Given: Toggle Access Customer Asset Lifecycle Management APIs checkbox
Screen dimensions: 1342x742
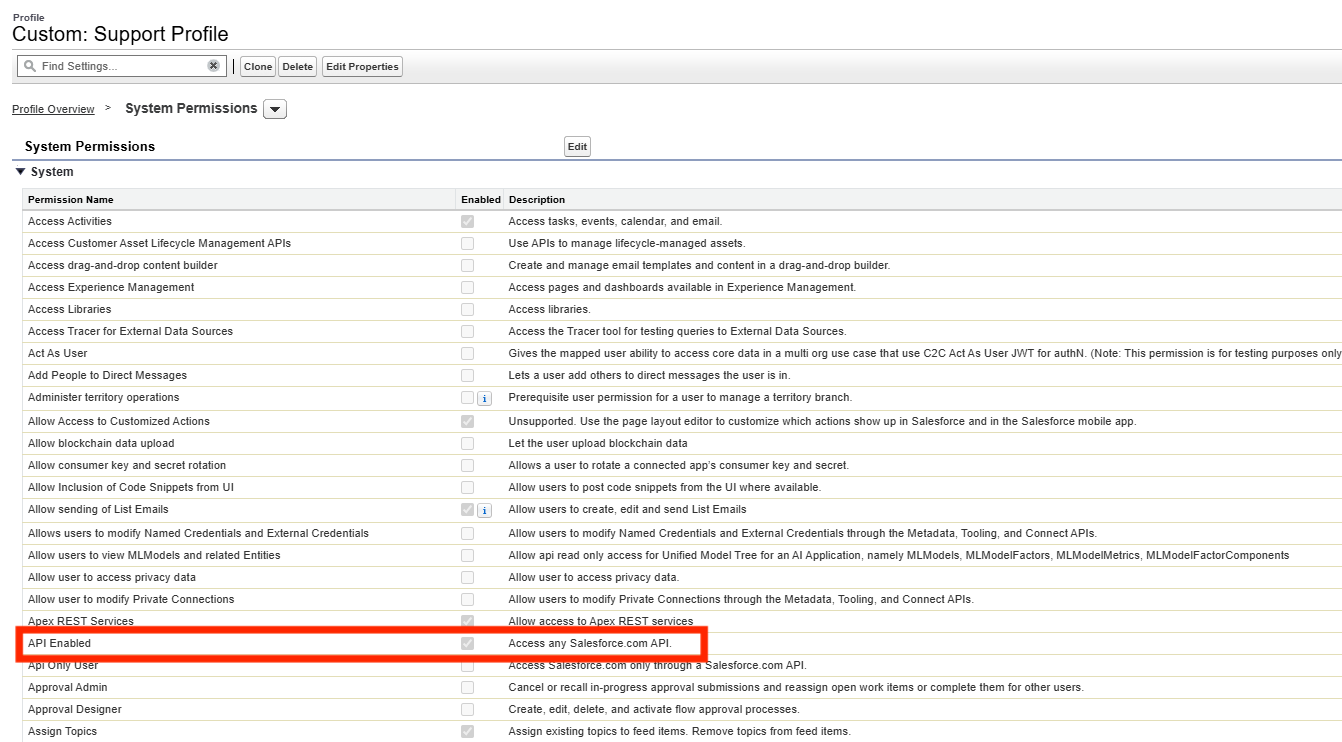Looking at the screenshot, I should tap(467, 243).
